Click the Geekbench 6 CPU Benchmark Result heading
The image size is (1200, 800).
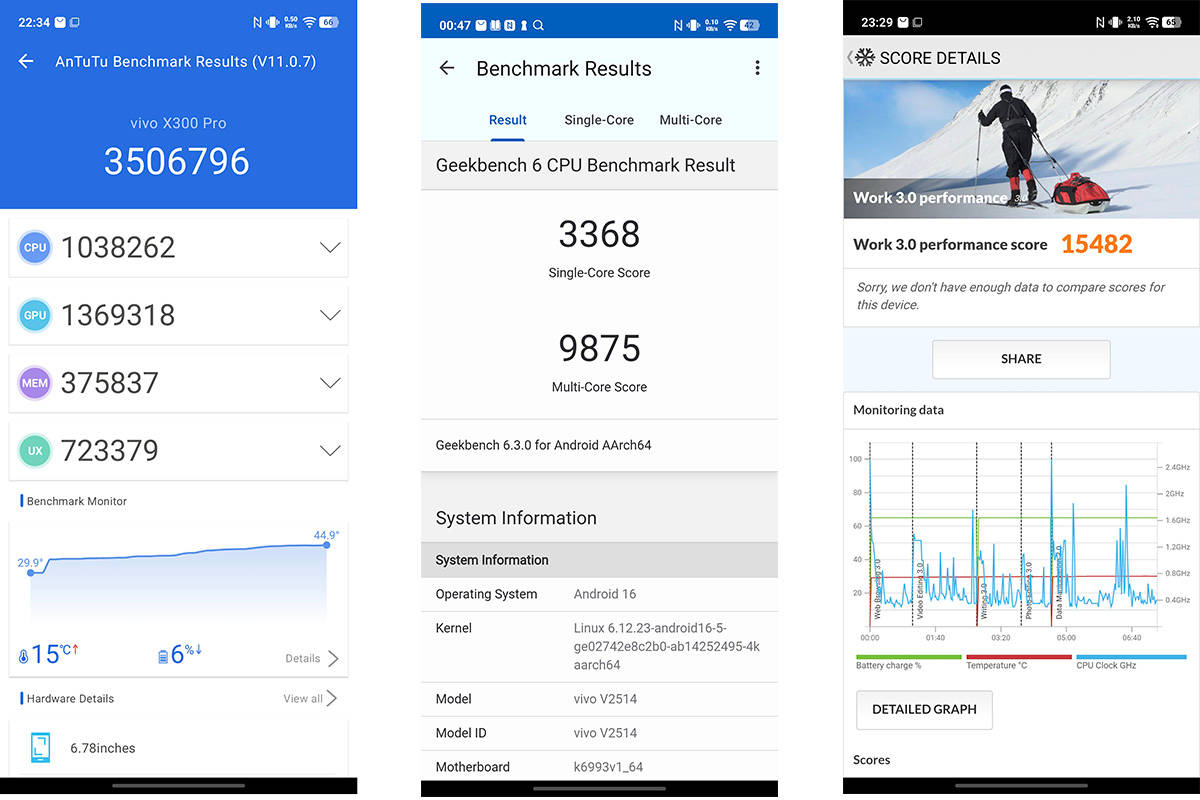pyautogui.click(x=586, y=165)
